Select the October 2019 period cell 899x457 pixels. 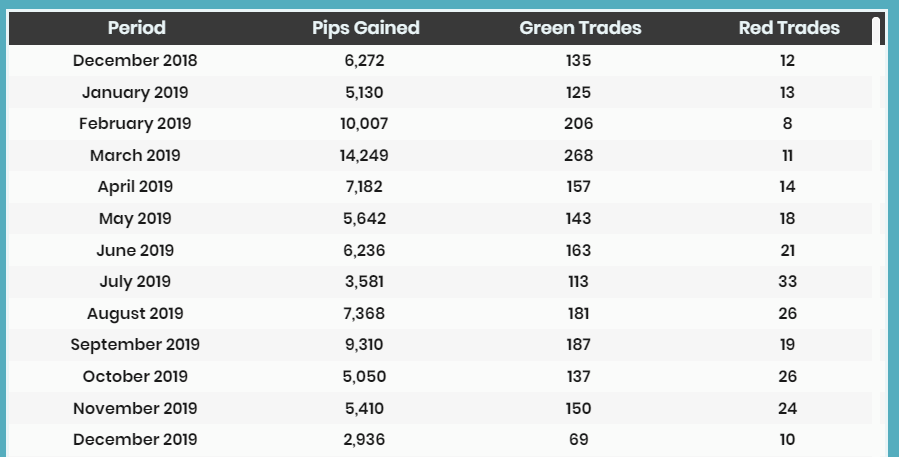click(x=135, y=377)
